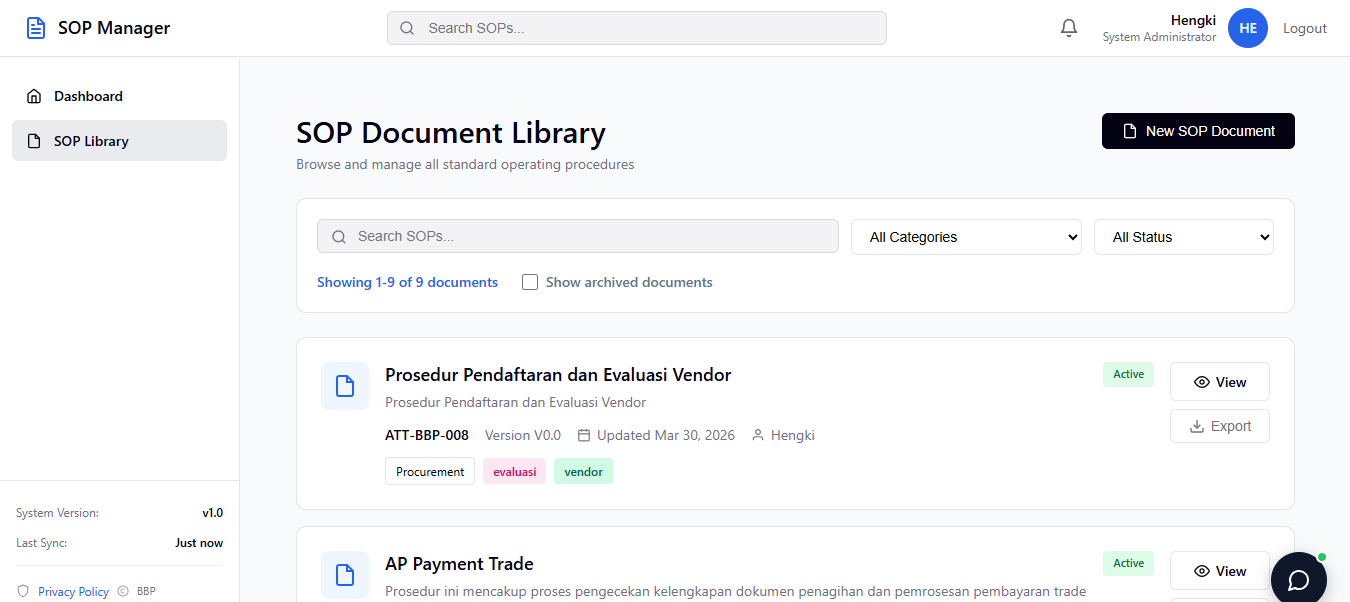This screenshot has width=1350, height=602.
Task: Click the calendar icon next to Updated Mar 30
Action: point(584,435)
